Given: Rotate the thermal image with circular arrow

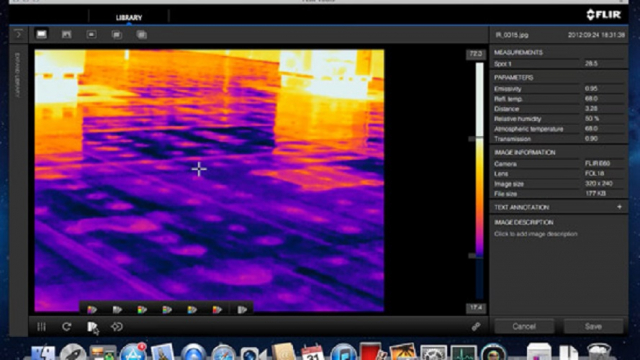Looking at the screenshot, I should click(67, 327).
